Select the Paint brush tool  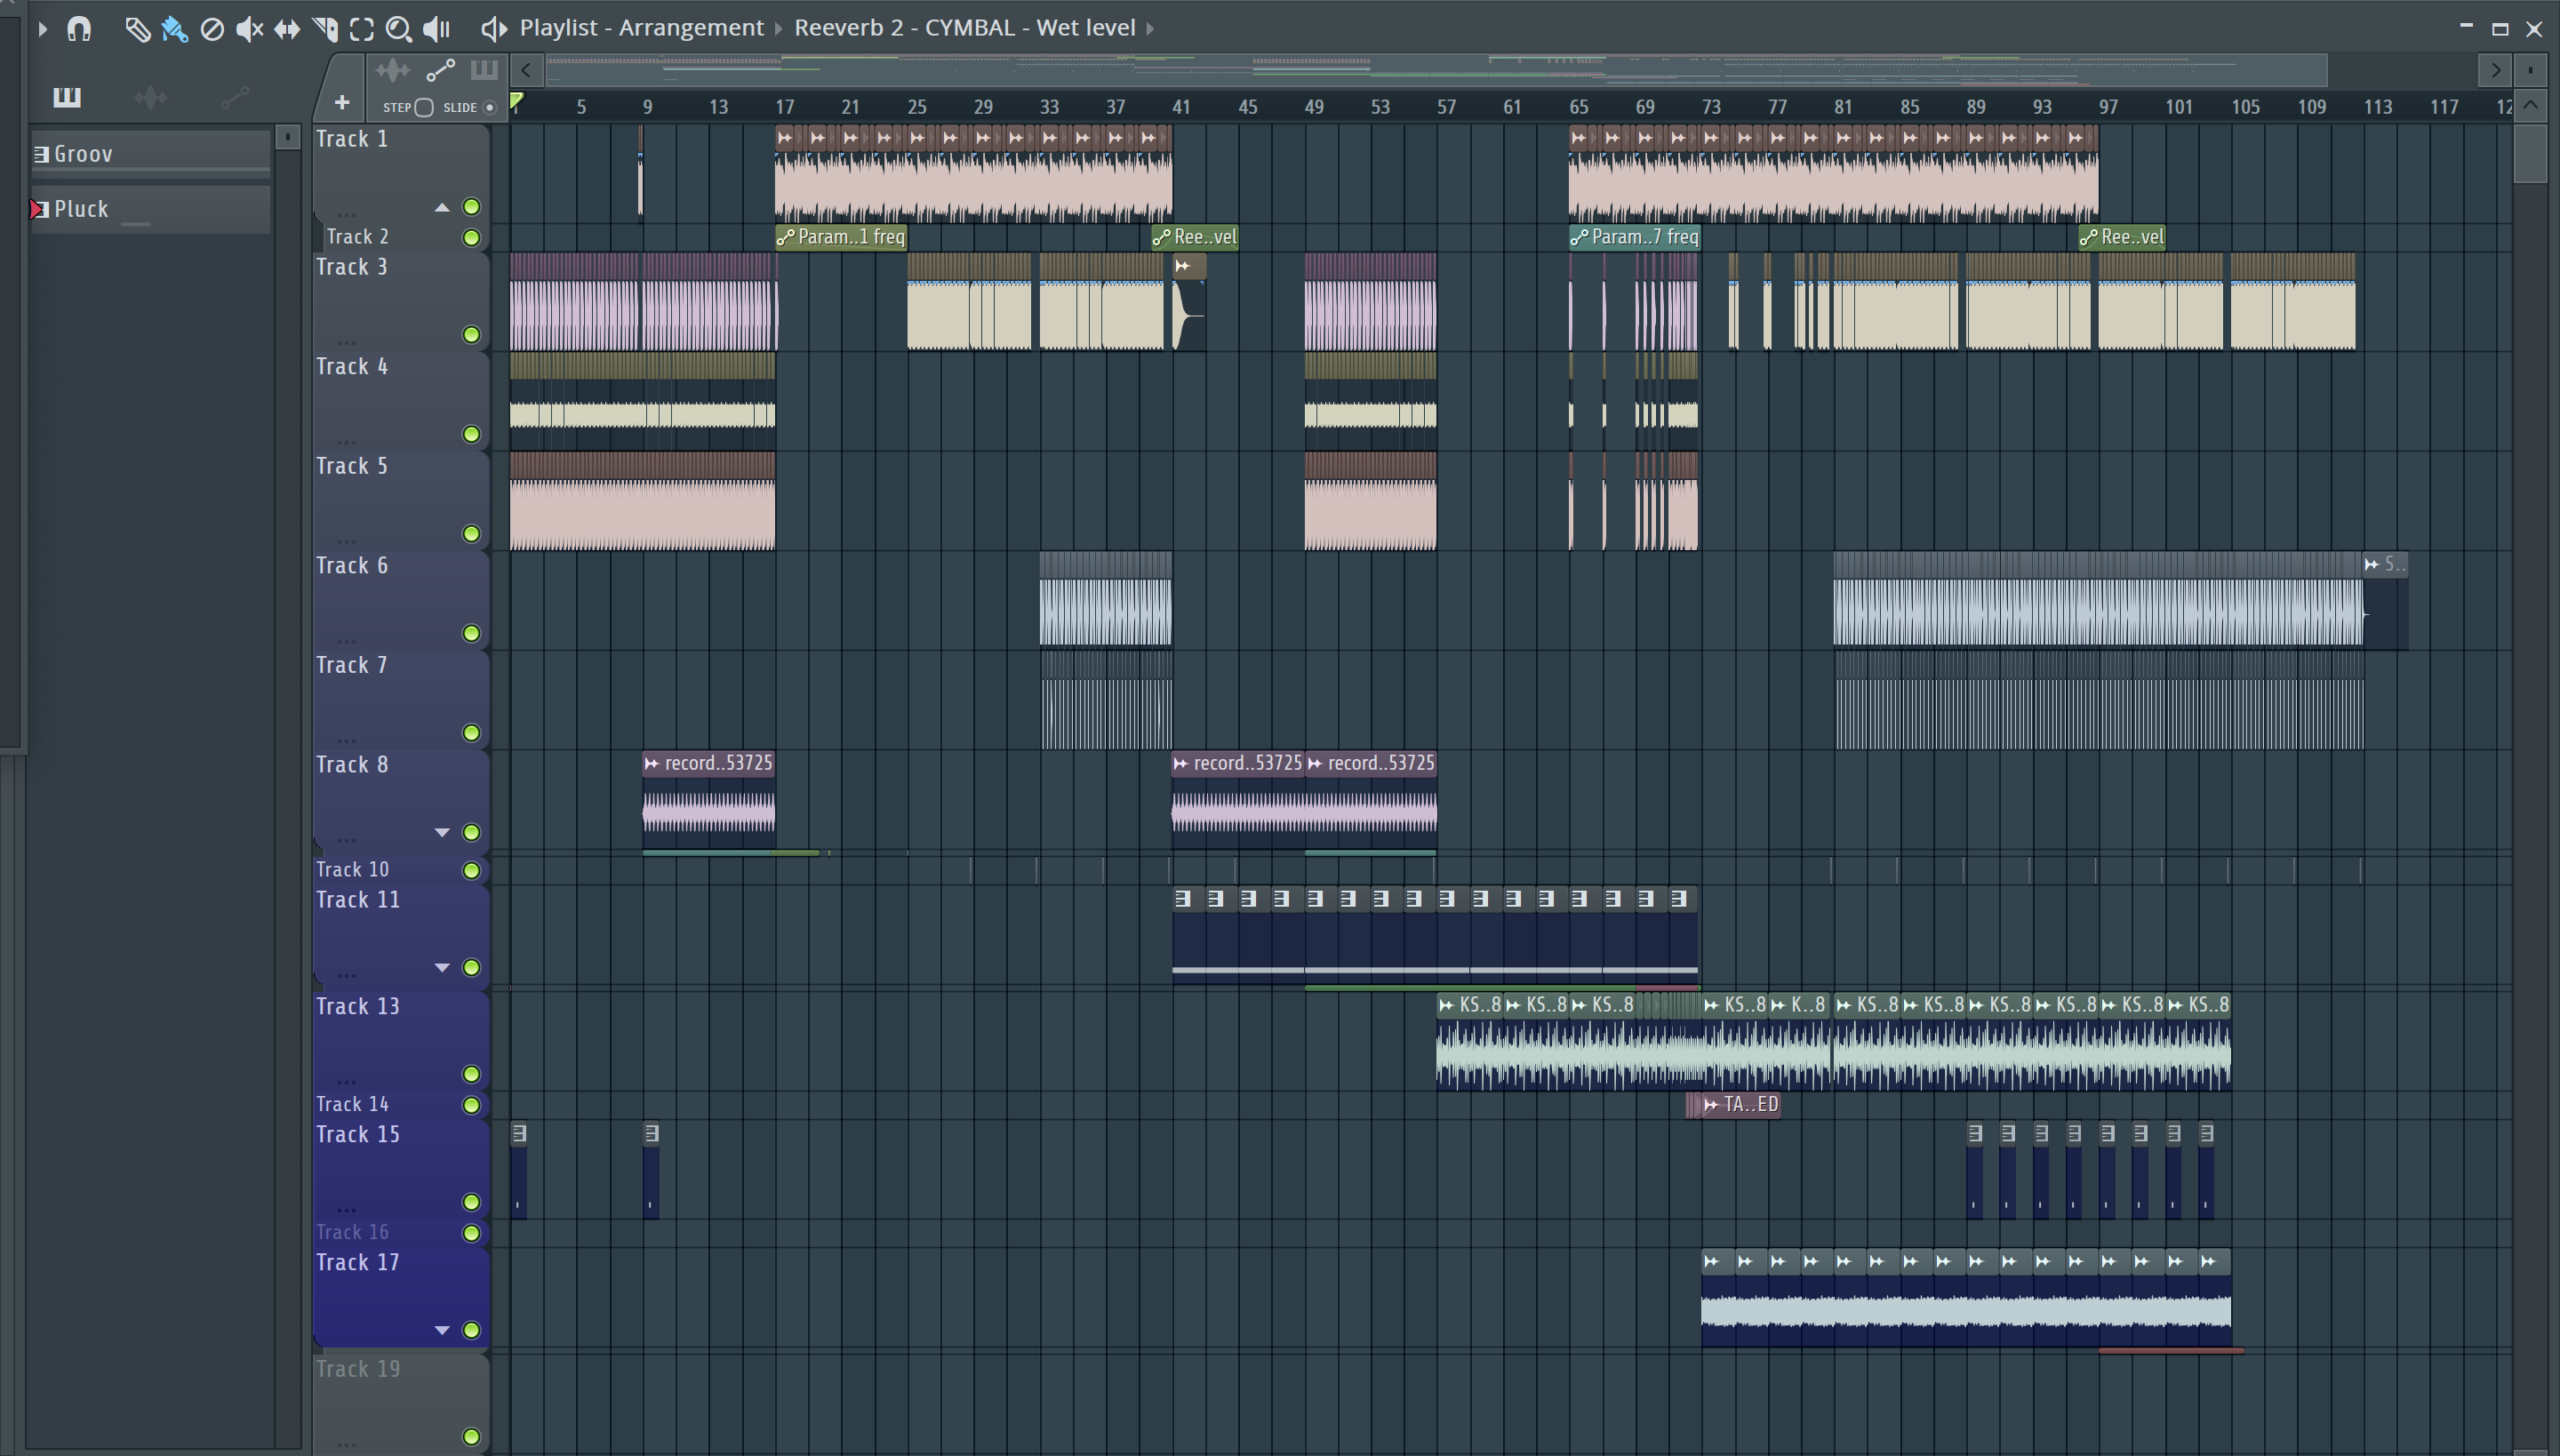point(174,29)
